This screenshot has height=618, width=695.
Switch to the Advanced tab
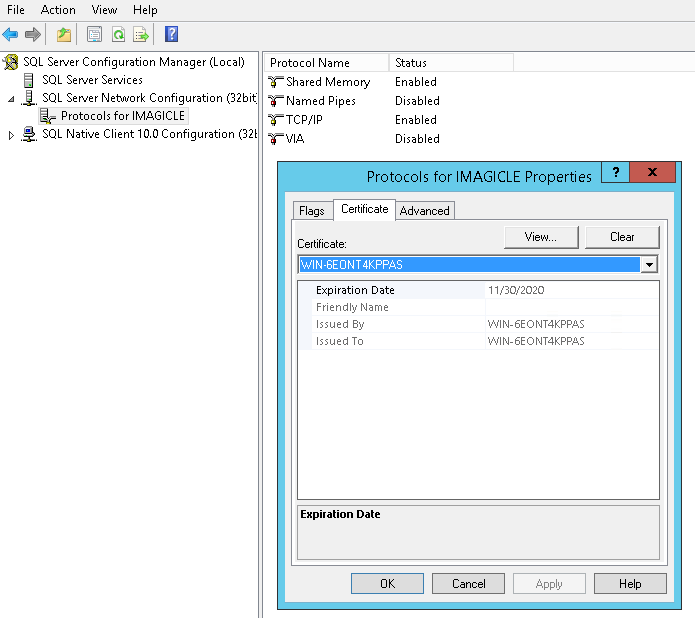coord(424,211)
